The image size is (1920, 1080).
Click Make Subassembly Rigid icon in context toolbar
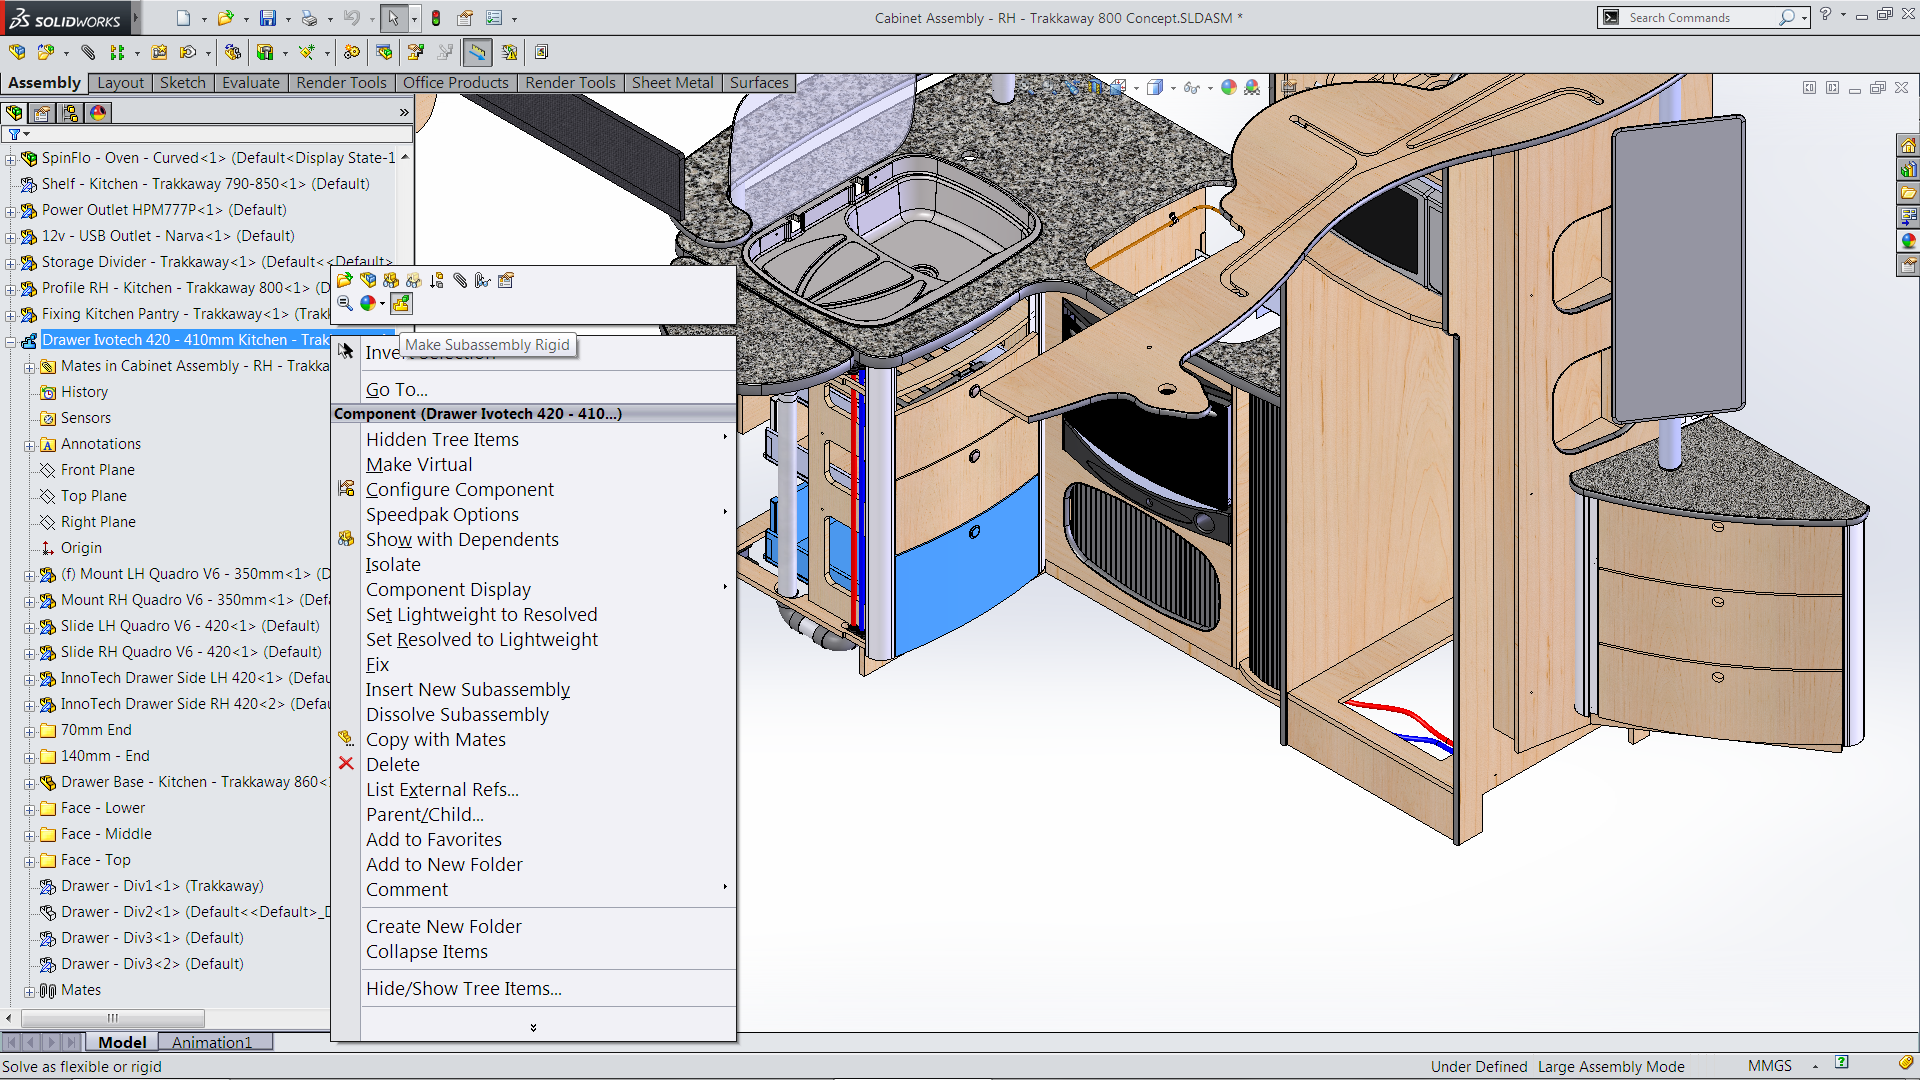401,303
